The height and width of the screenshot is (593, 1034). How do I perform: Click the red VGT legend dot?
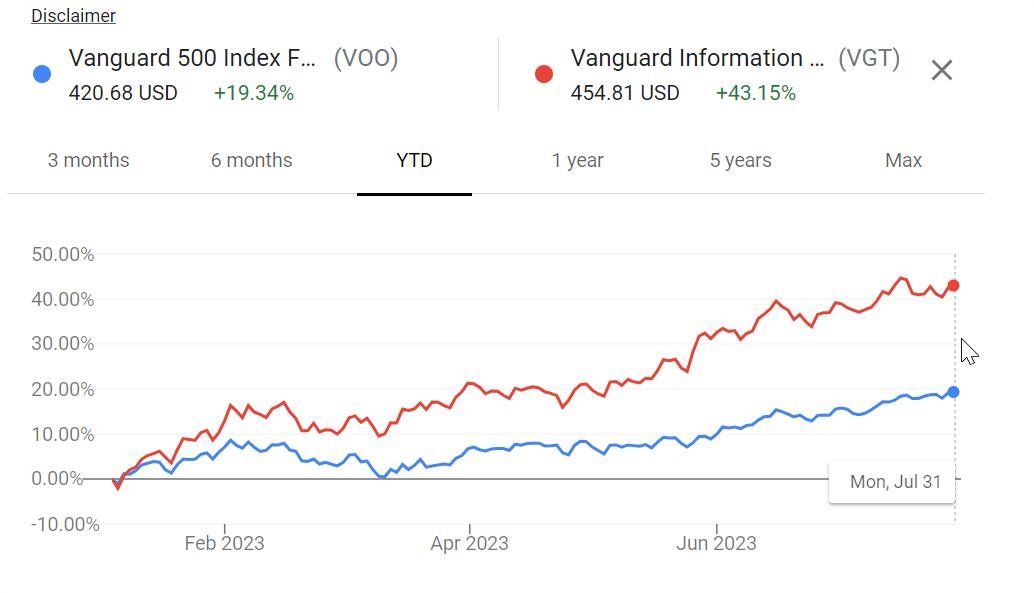click(x=544, y=74)
